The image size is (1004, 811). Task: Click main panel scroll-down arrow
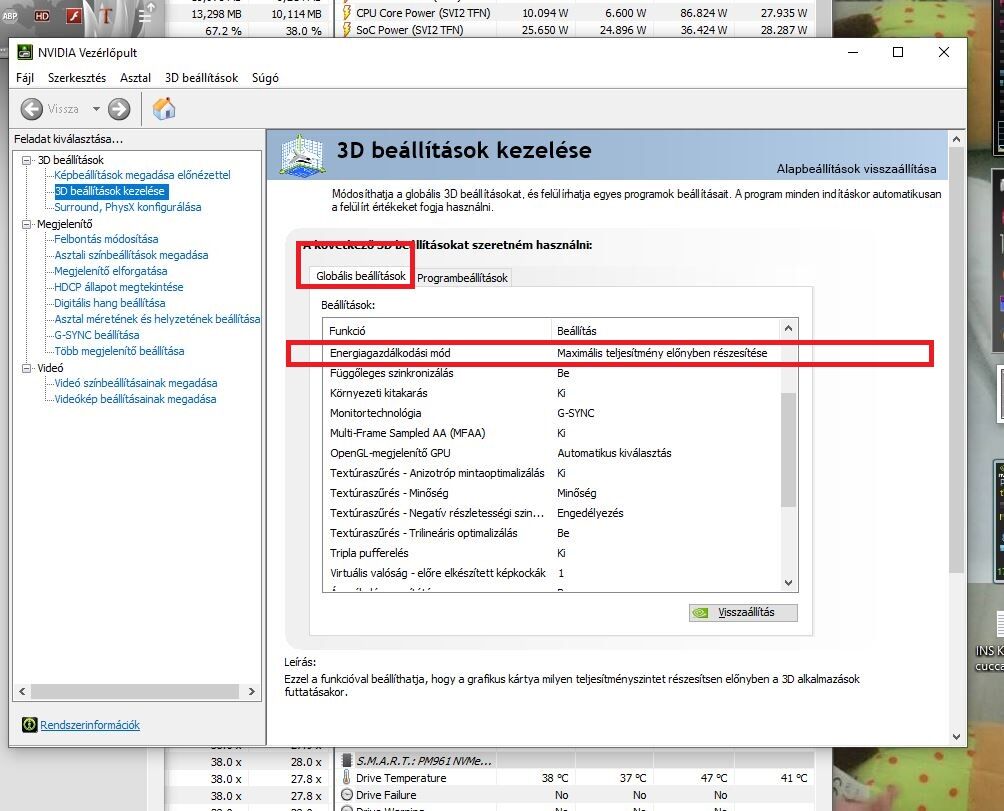pyautogui.click(x=956, y=737)
